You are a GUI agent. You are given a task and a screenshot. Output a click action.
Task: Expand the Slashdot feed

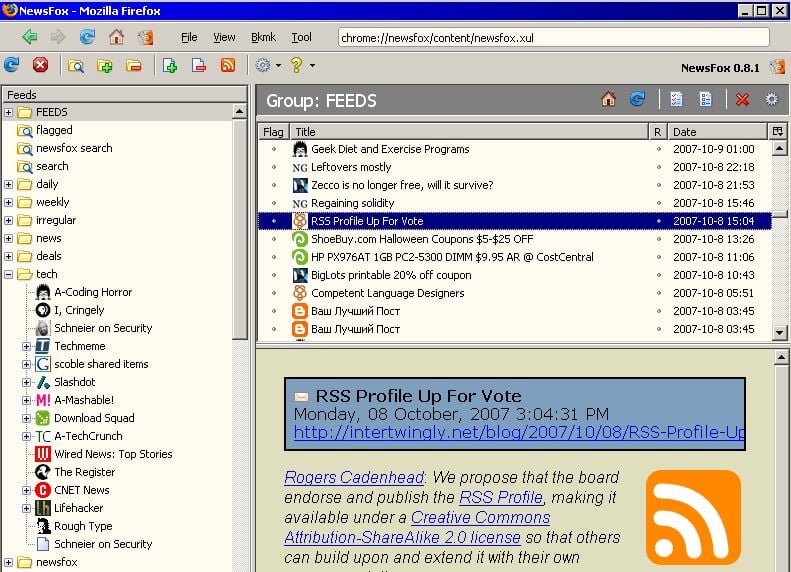coord(26,382)
